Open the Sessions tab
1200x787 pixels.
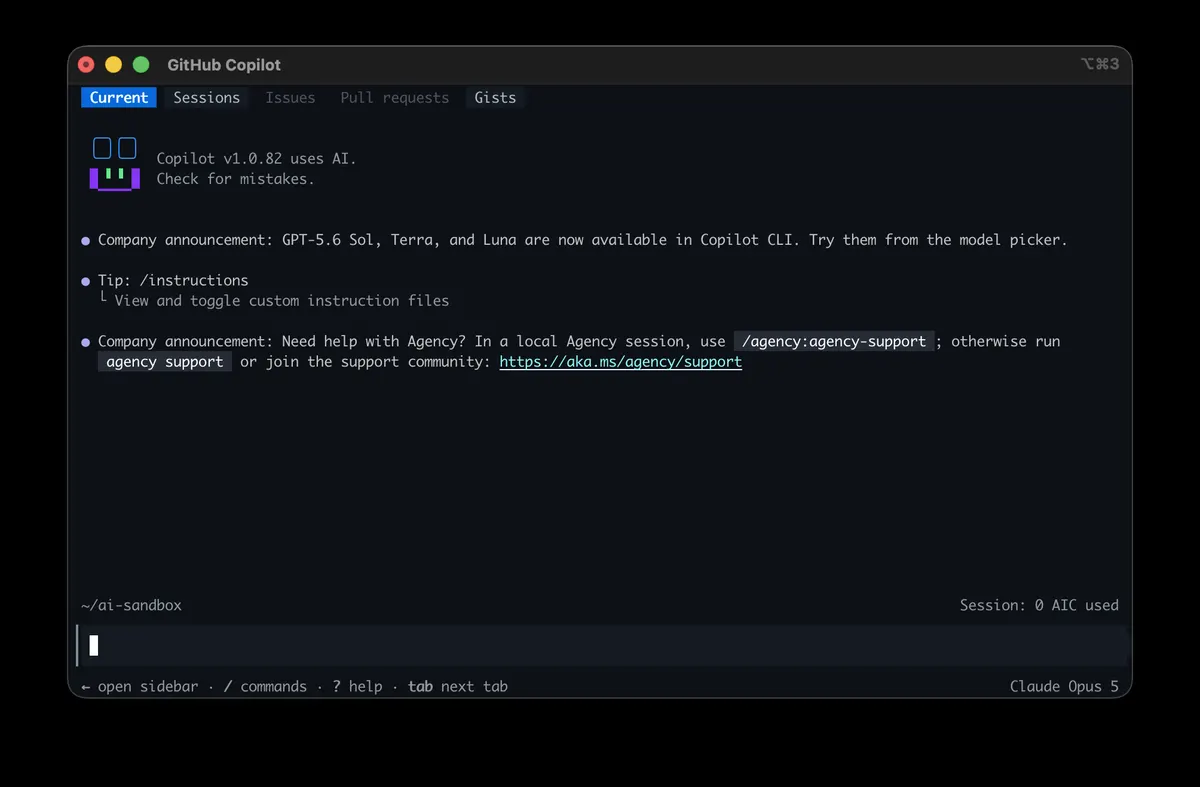206,97
